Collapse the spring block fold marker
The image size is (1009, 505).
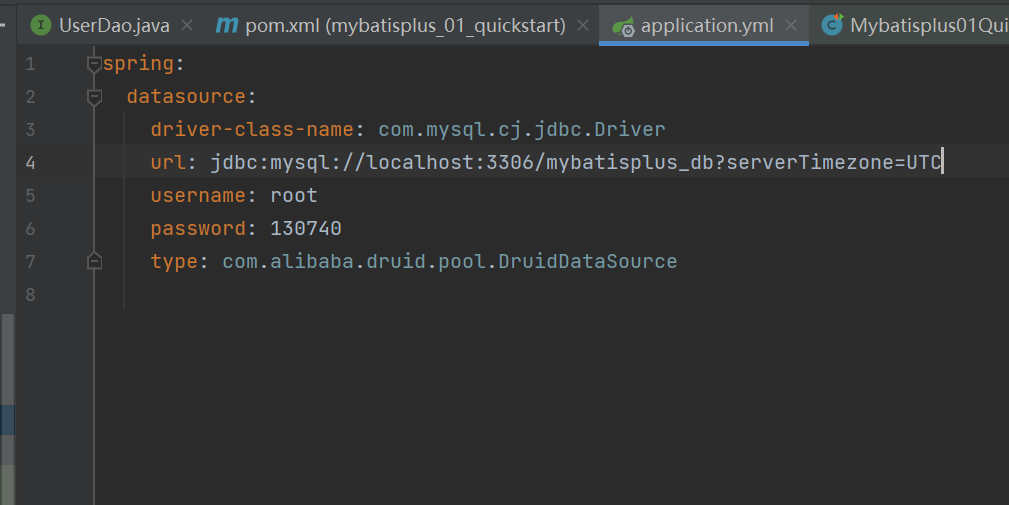pyautogui.click(x=94, y=64)
